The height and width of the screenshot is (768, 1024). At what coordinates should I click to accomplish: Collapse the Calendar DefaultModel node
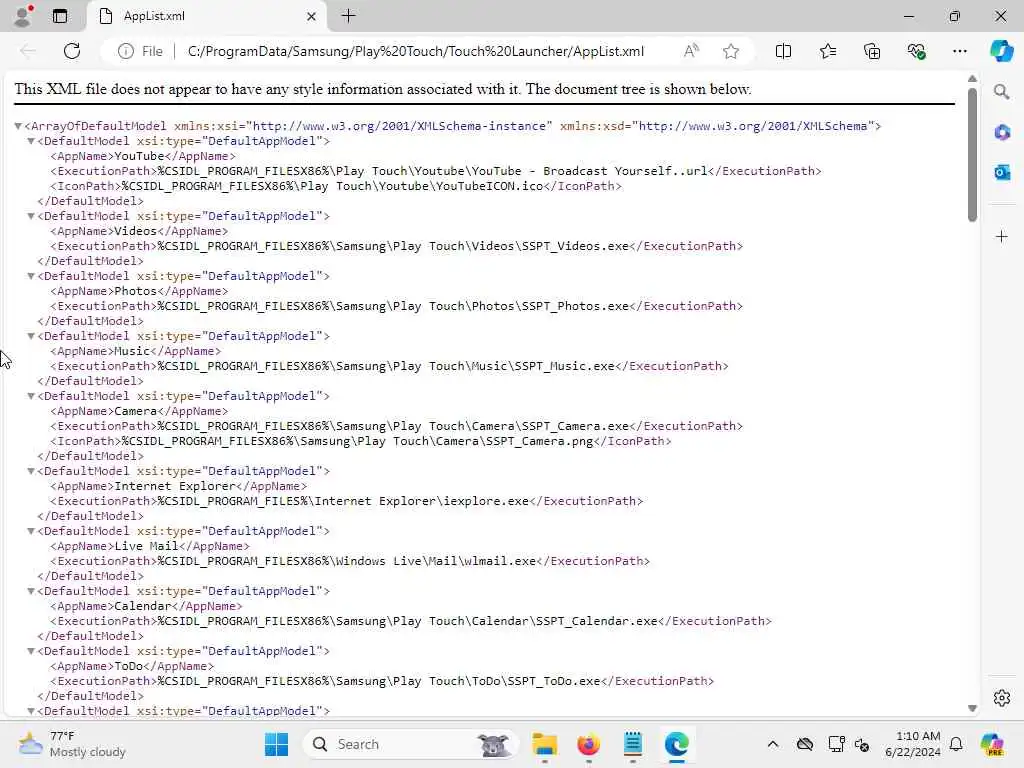[x=31, y=592]
